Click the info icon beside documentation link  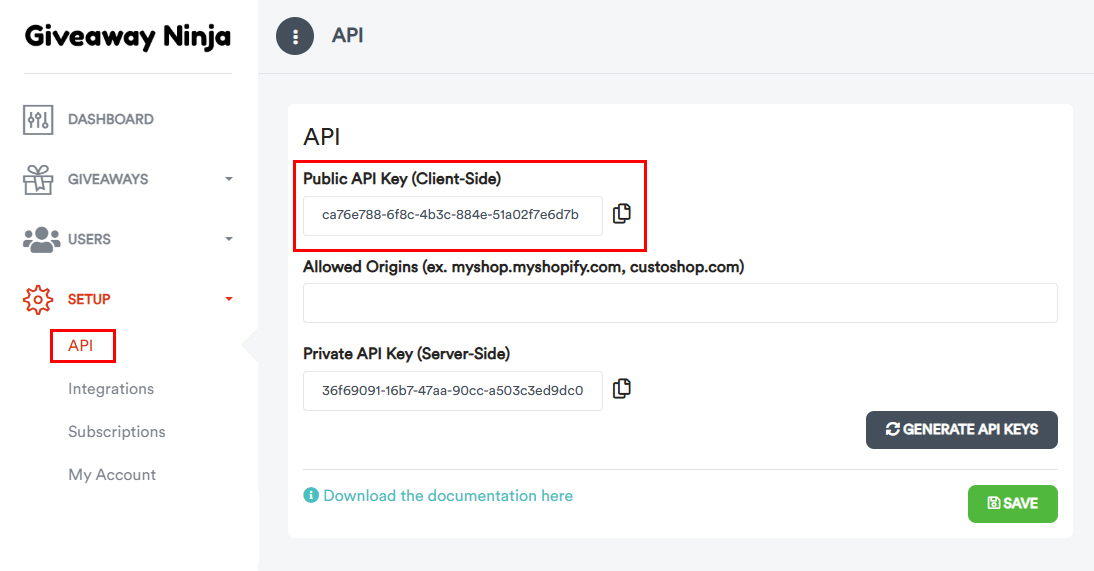[x=311, y=496]
